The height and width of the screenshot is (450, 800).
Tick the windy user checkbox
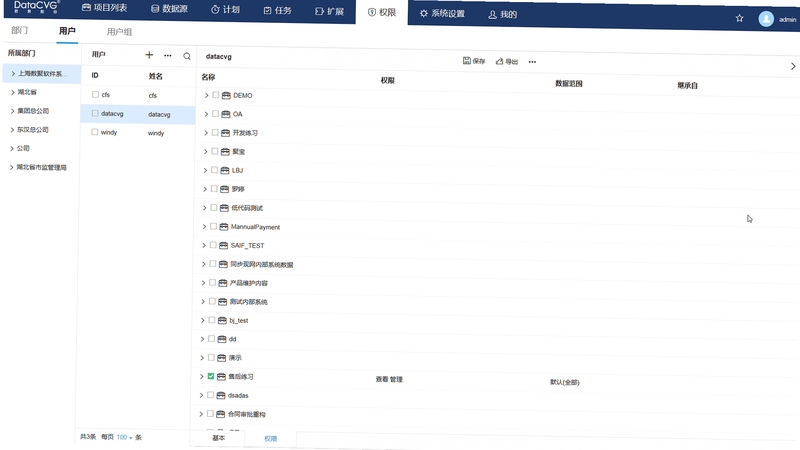click(94, 132)
